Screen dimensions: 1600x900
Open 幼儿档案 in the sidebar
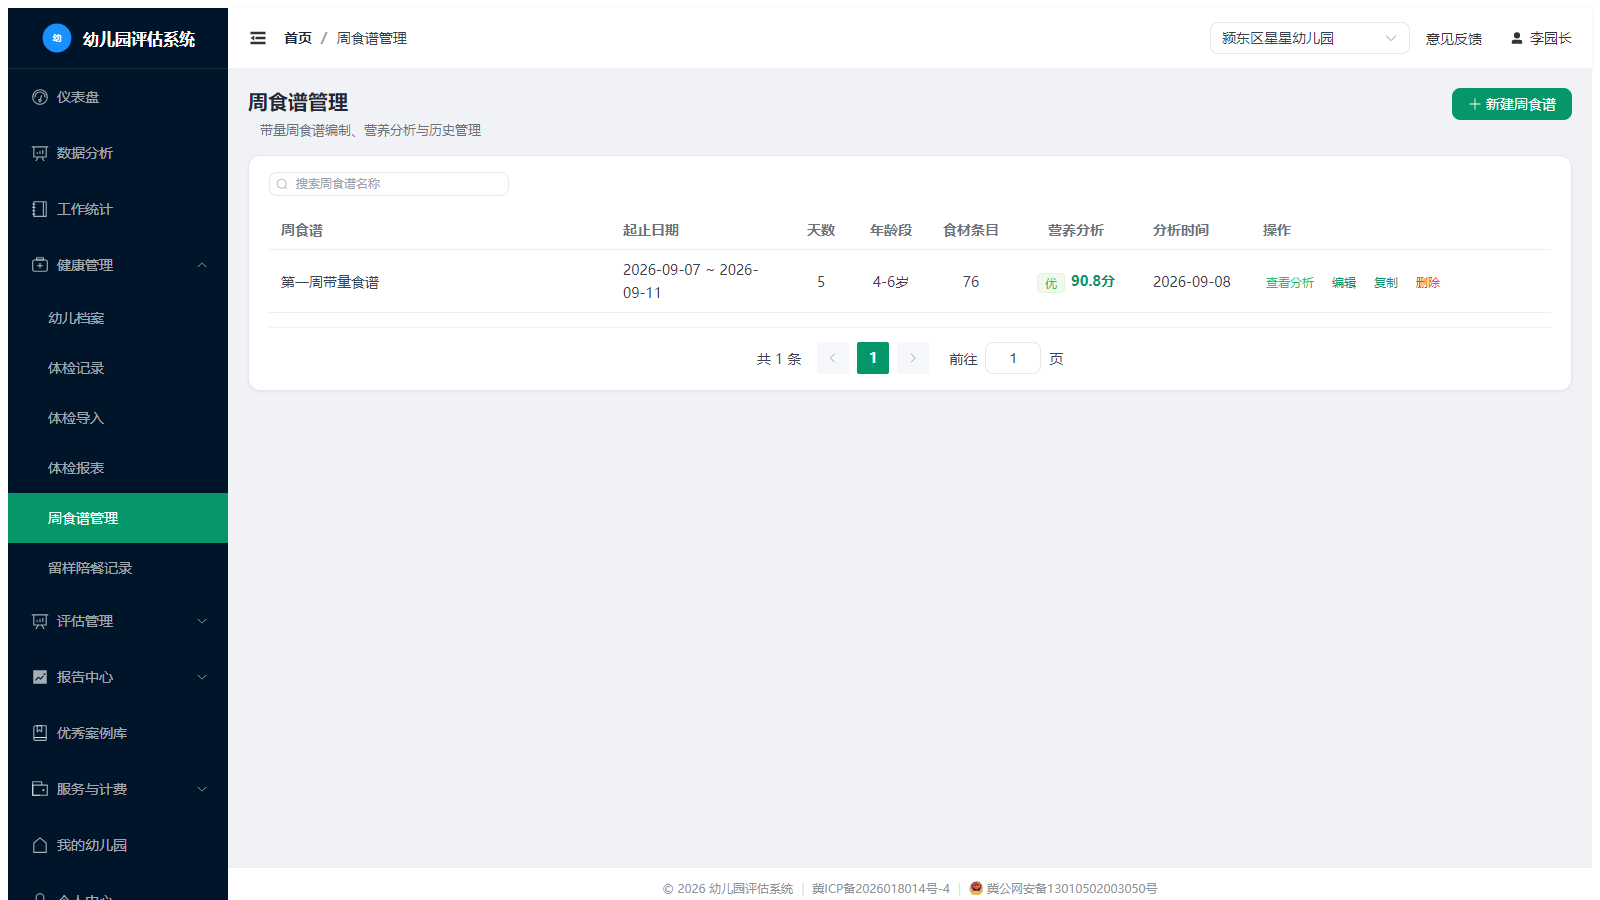point(118,318)
